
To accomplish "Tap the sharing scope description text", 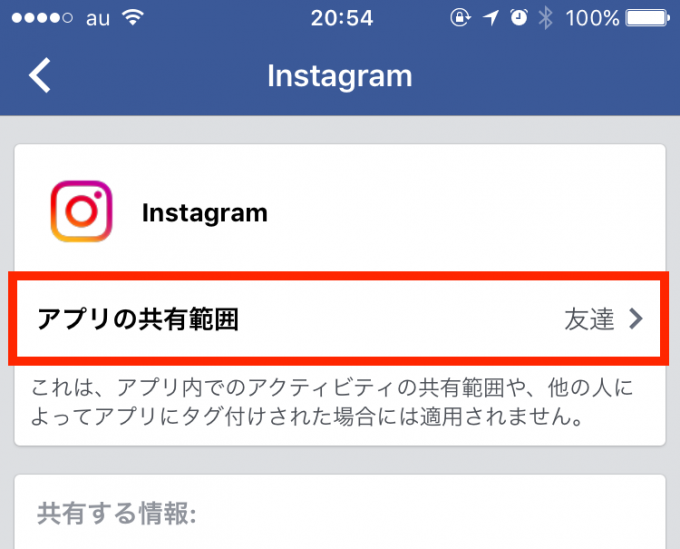I will coord(332,402).
